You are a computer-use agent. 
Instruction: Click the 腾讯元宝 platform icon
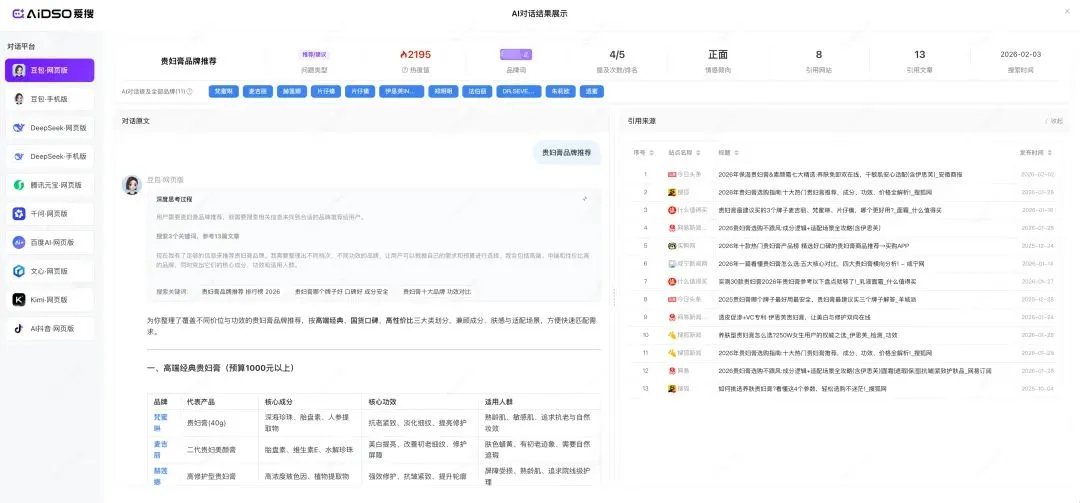click(x=19, y=185)
